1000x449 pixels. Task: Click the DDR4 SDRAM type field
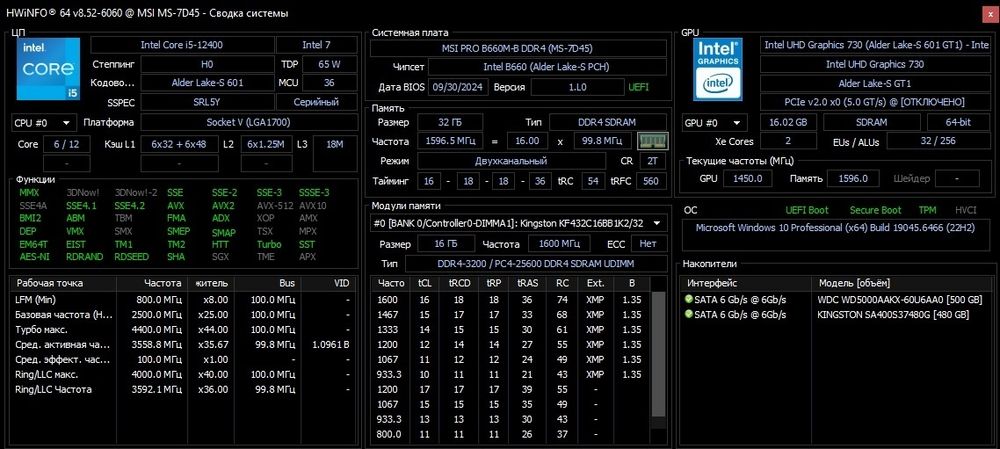608,122
